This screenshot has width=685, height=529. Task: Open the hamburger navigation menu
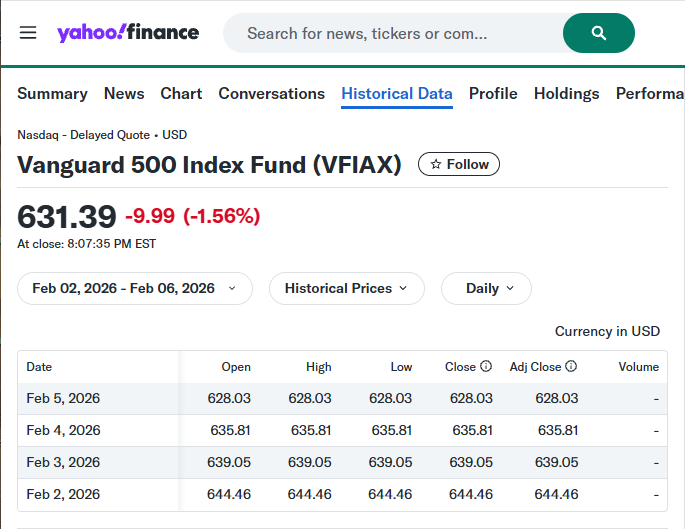click(28, 33)
